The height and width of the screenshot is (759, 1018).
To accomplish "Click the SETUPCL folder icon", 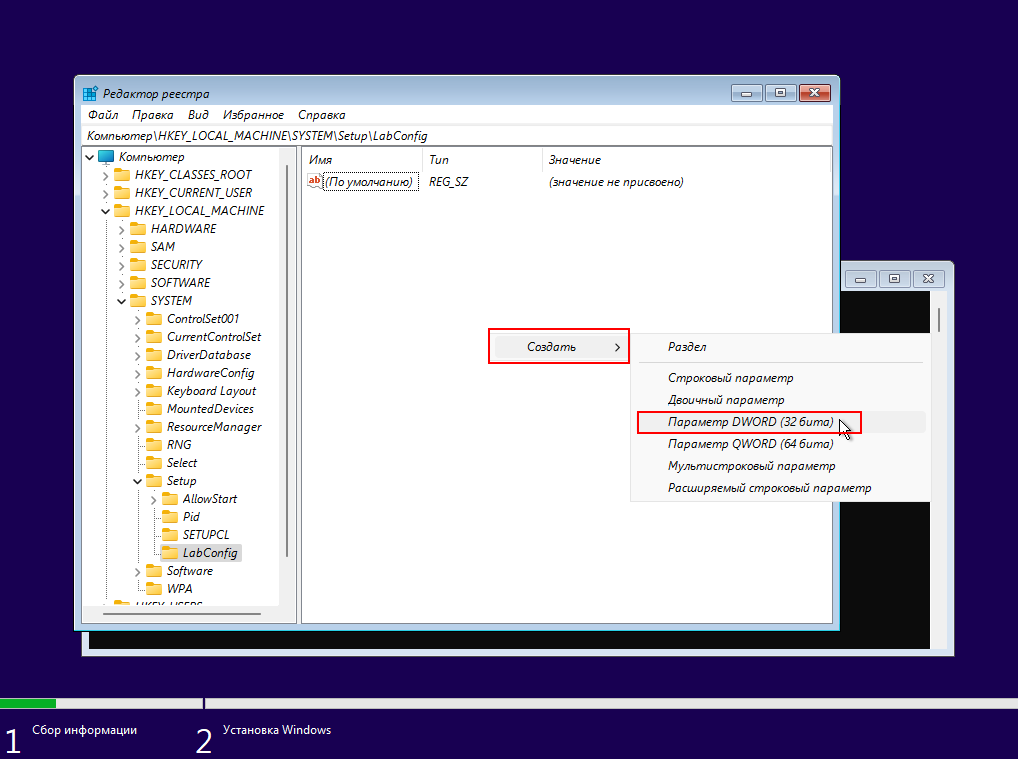I will [x=169, y=535].
